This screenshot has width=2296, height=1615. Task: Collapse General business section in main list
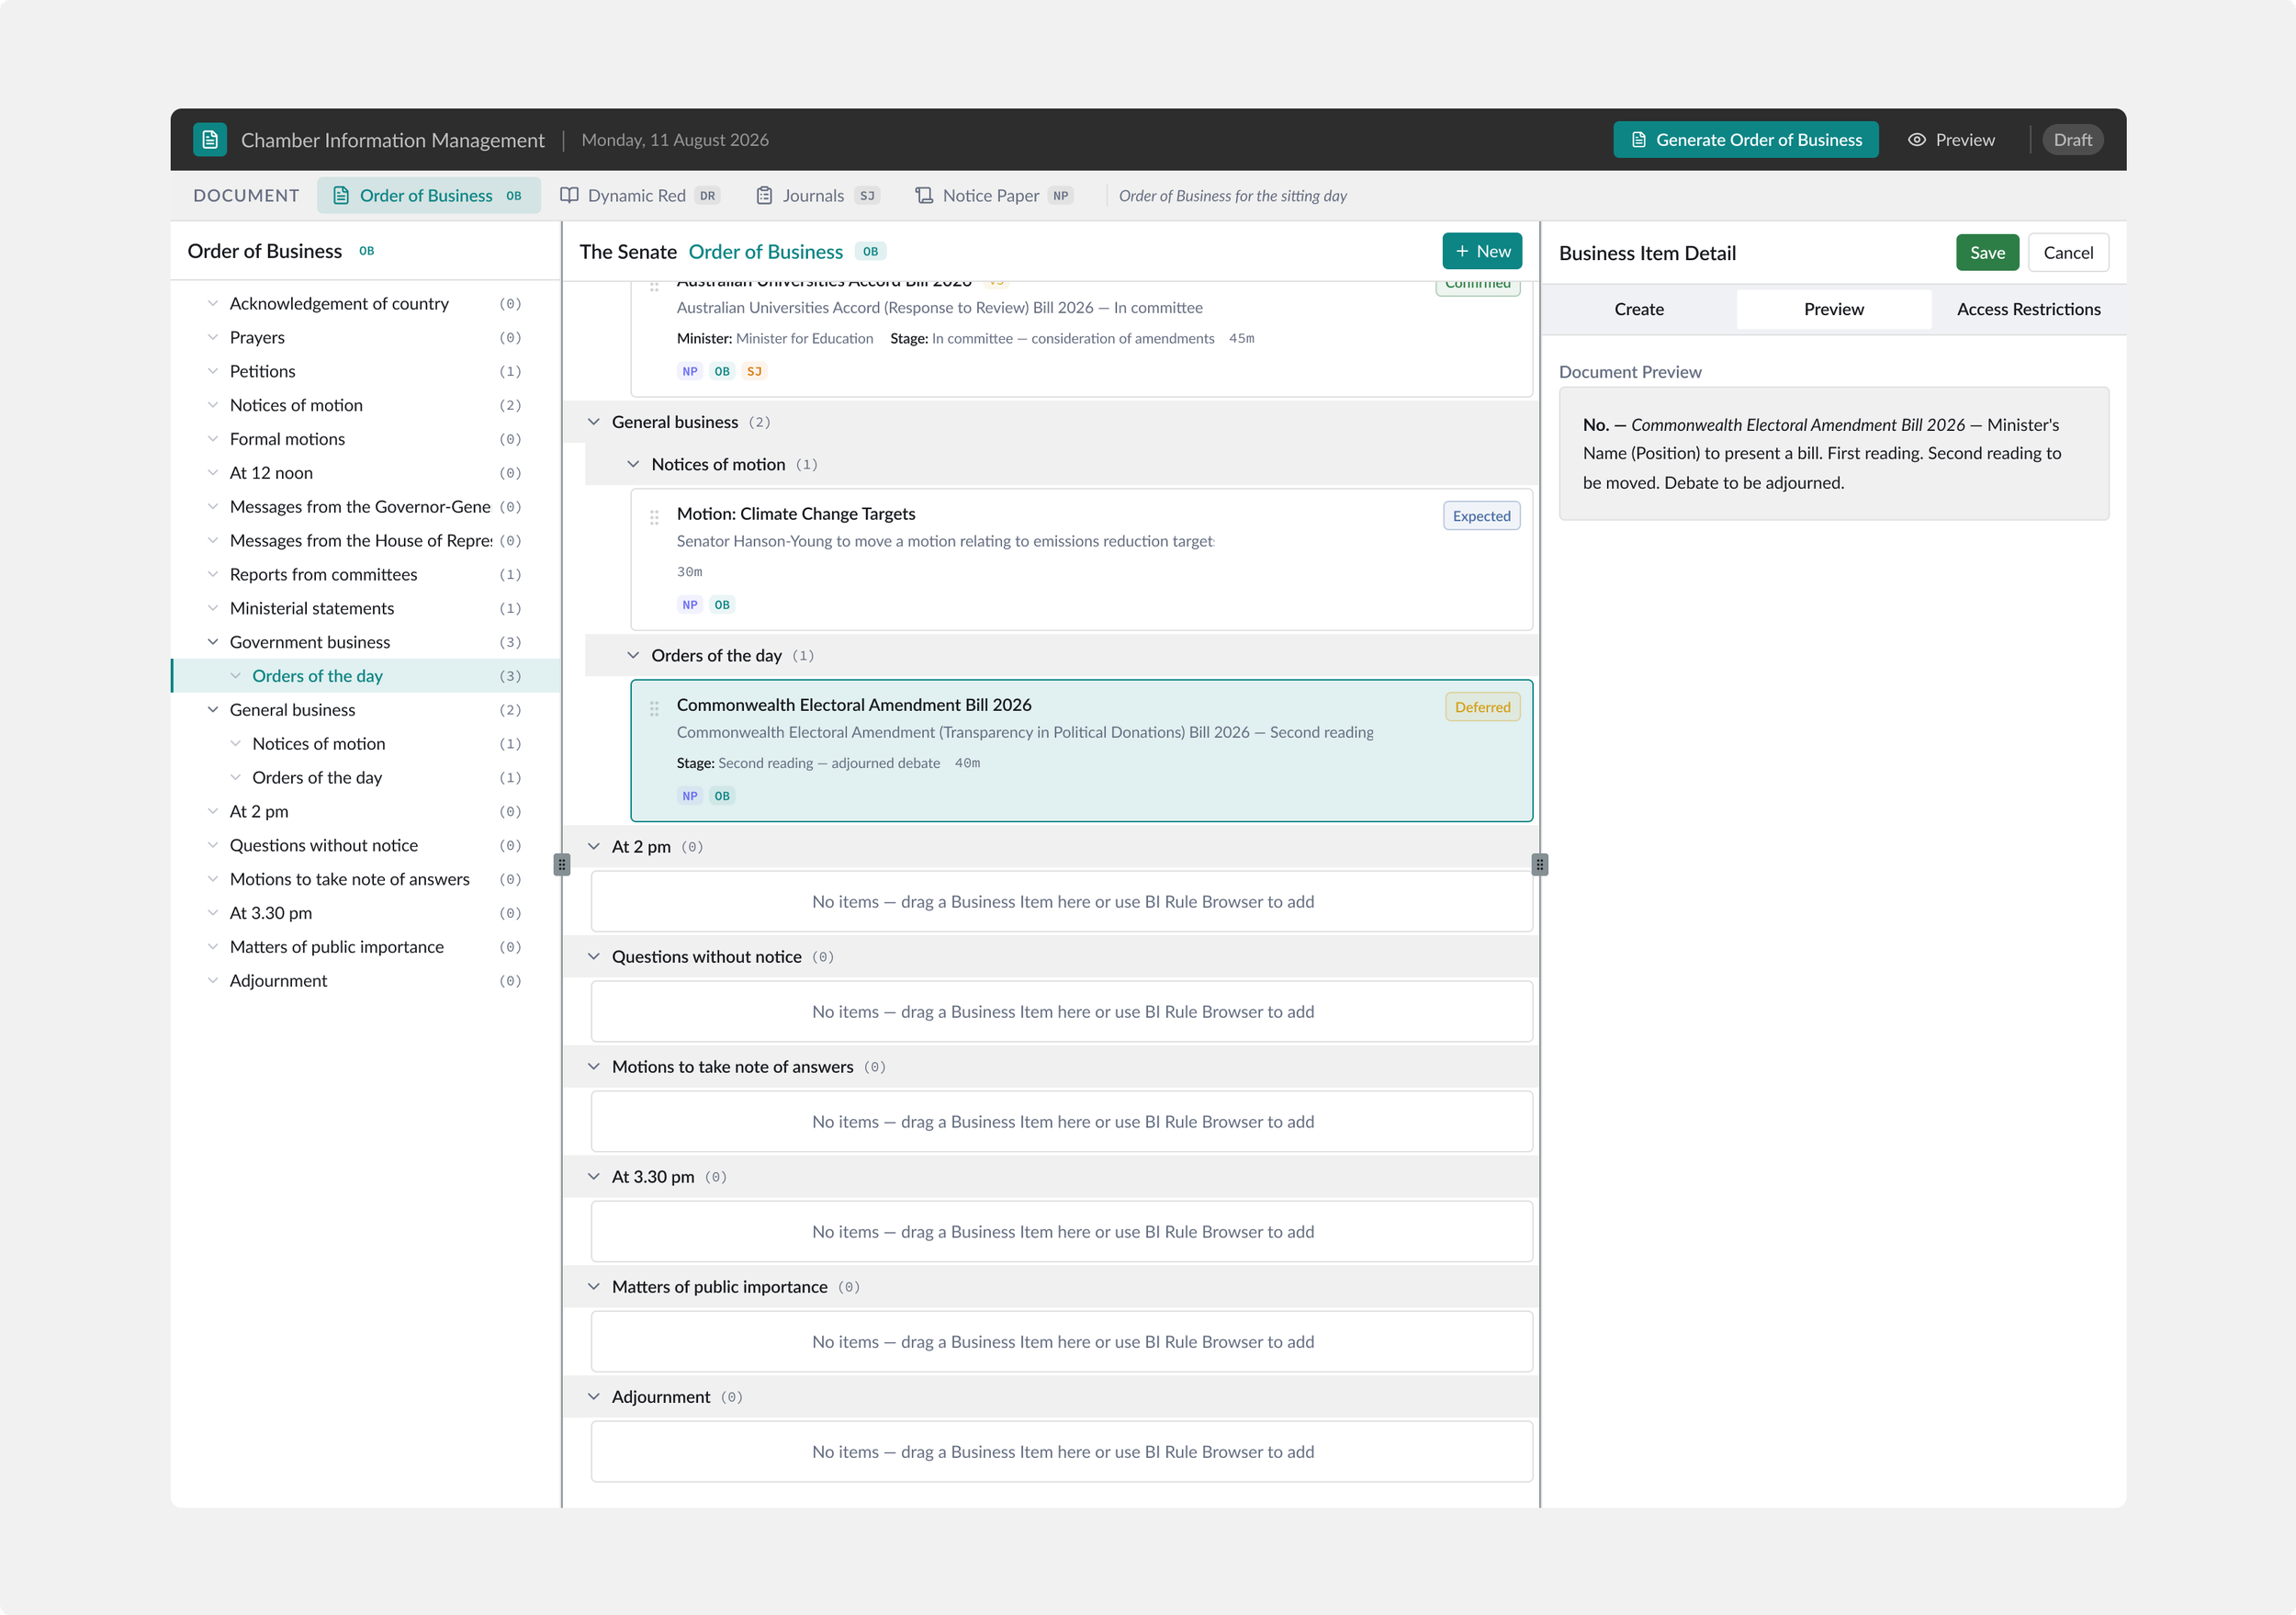(x=594, y=422)
